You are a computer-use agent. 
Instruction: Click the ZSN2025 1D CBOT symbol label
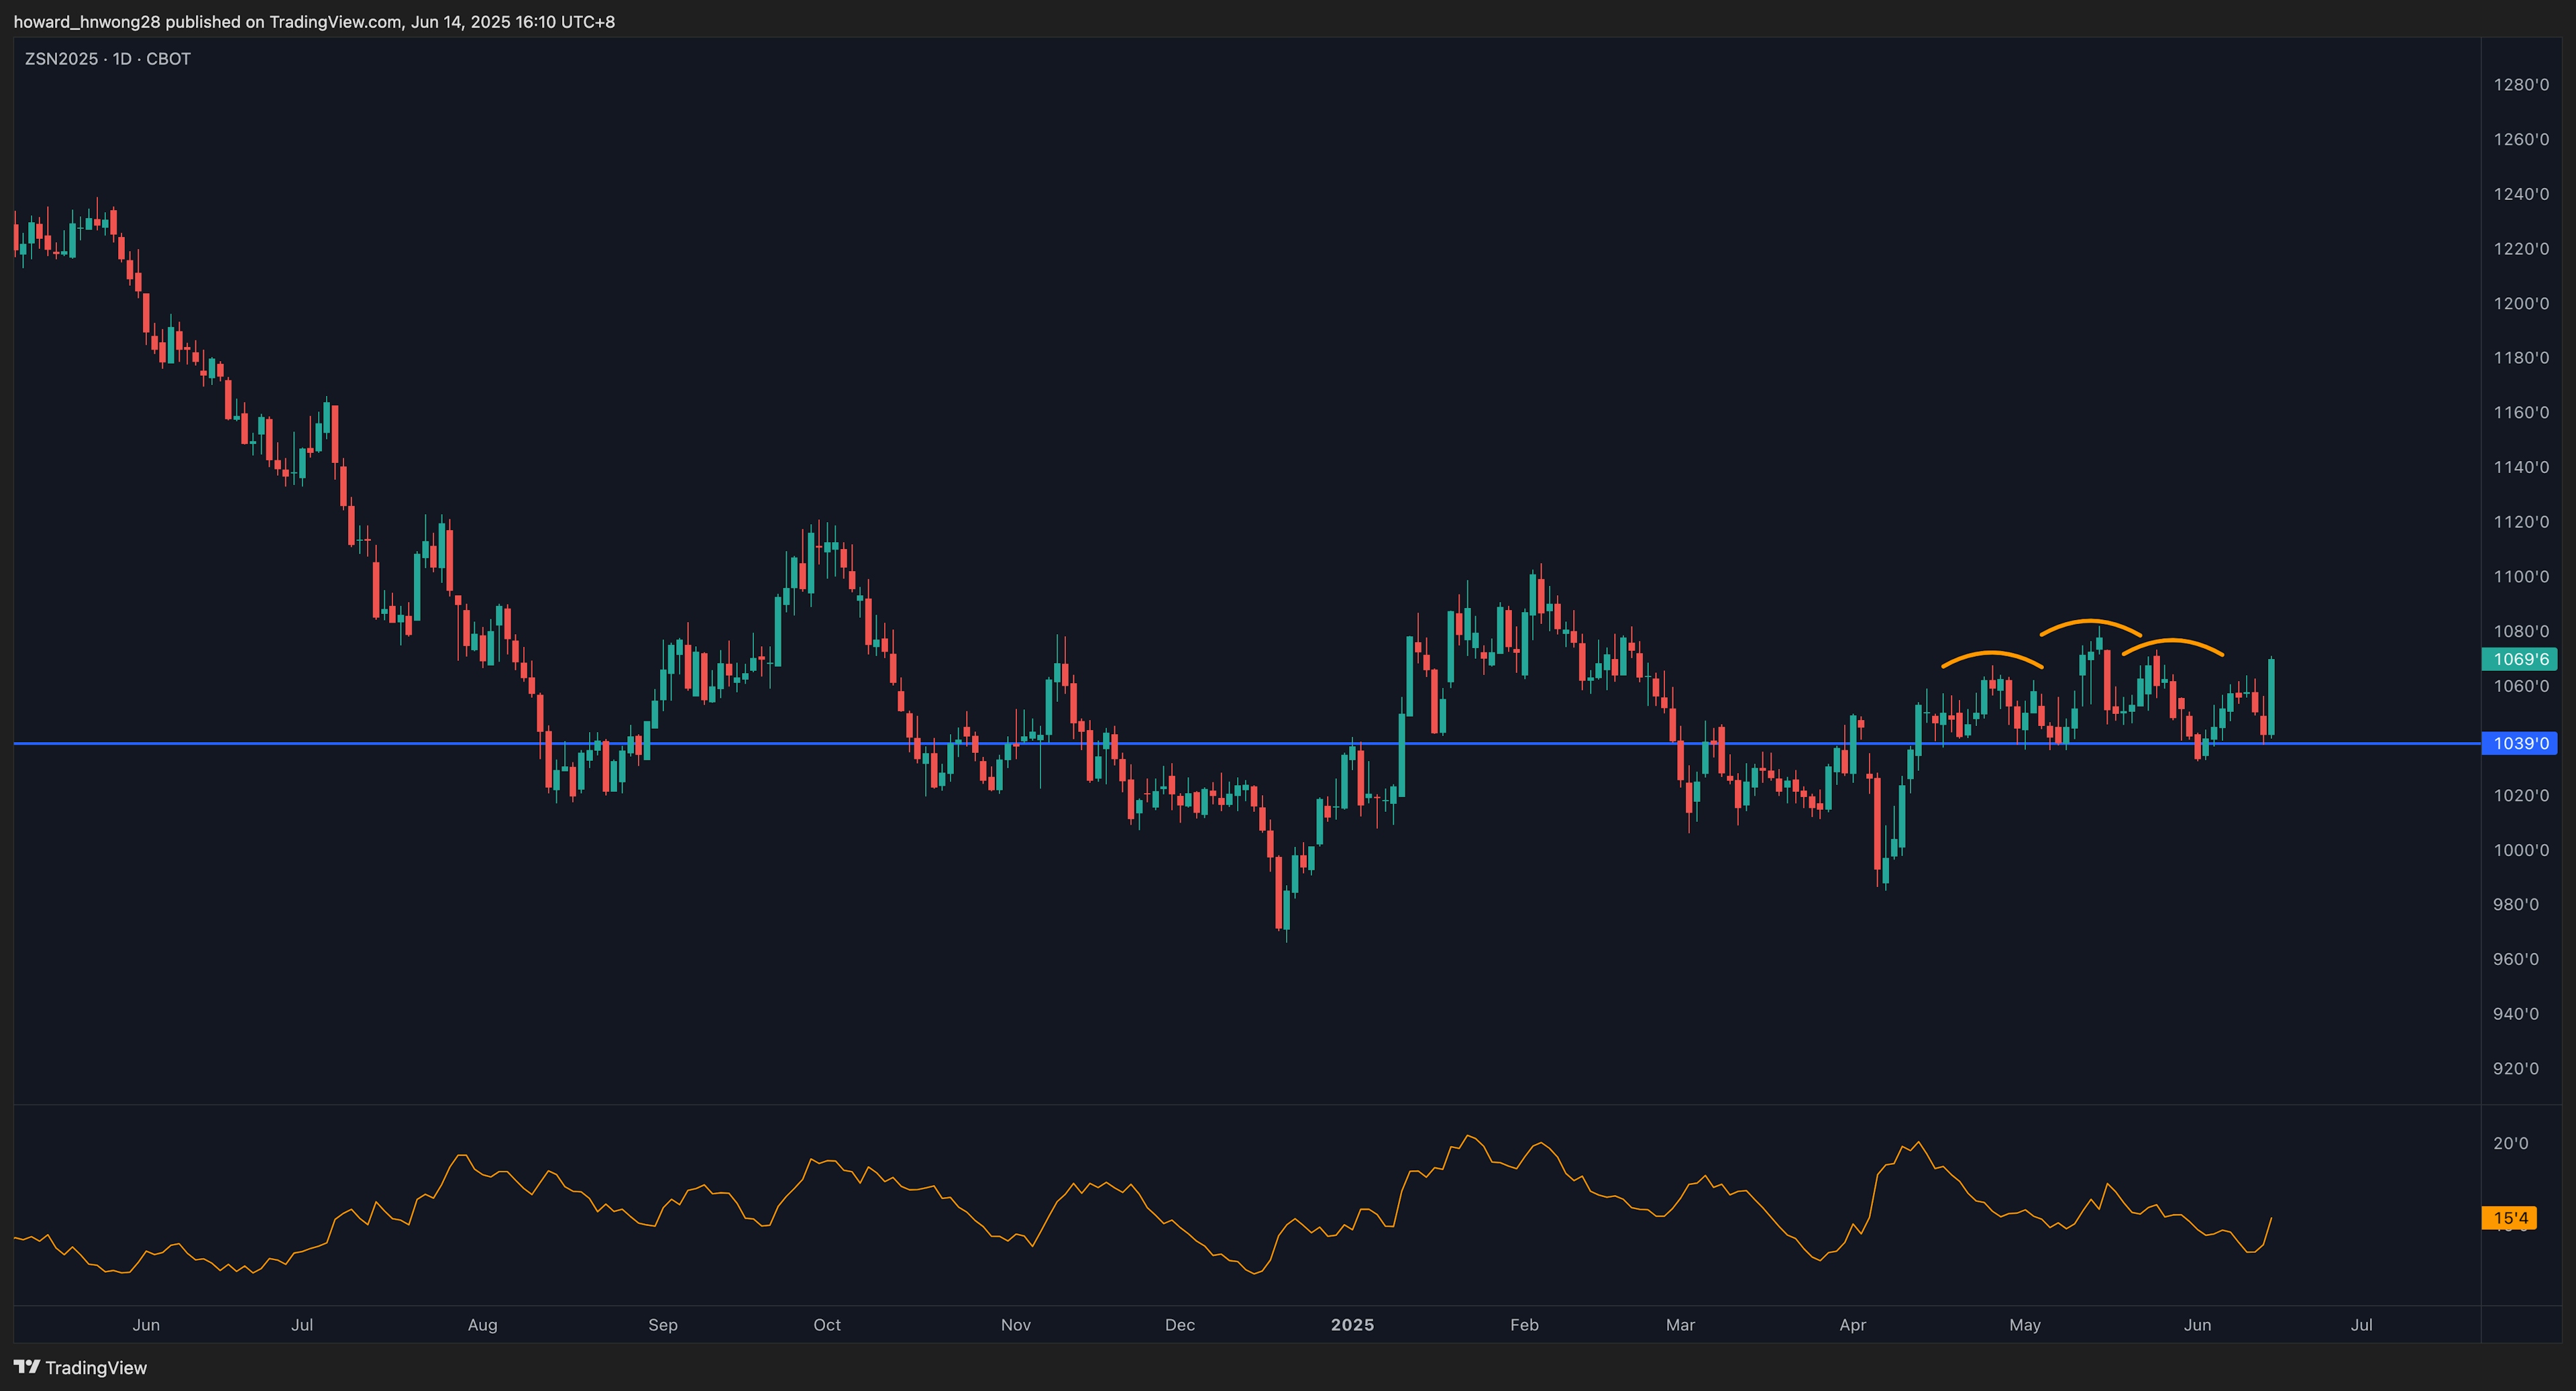(107, 59)
